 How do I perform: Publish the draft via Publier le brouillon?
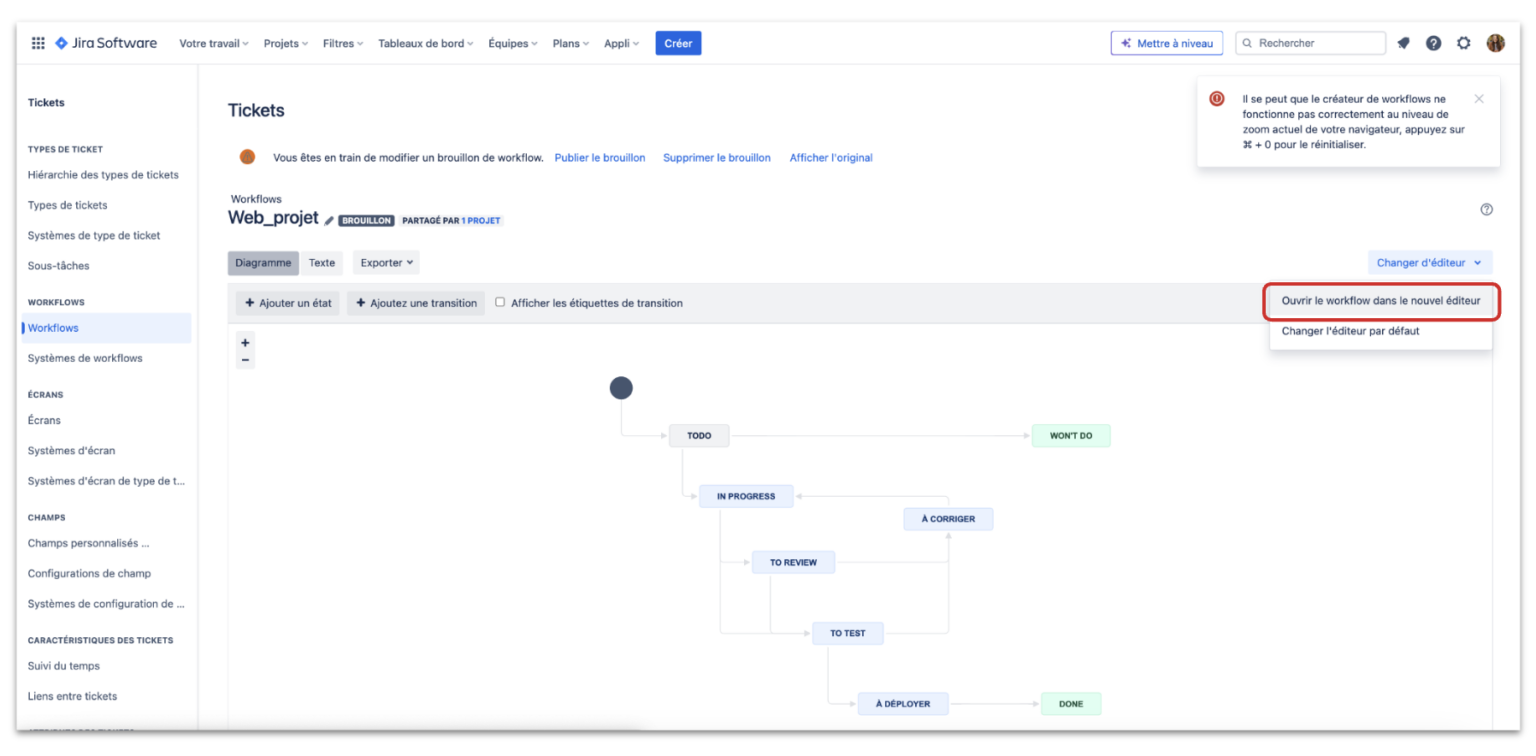600,157
